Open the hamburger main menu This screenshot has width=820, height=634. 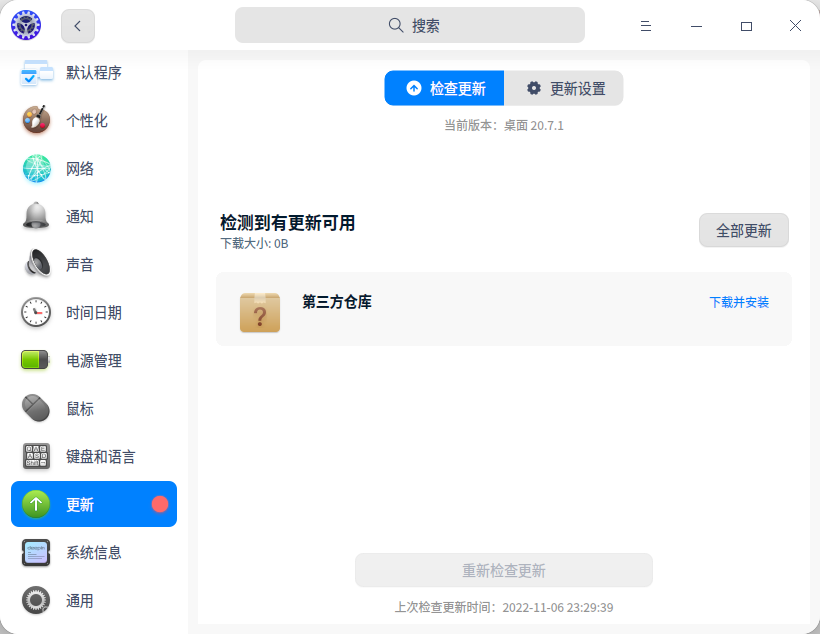click(x=646, y=26)
